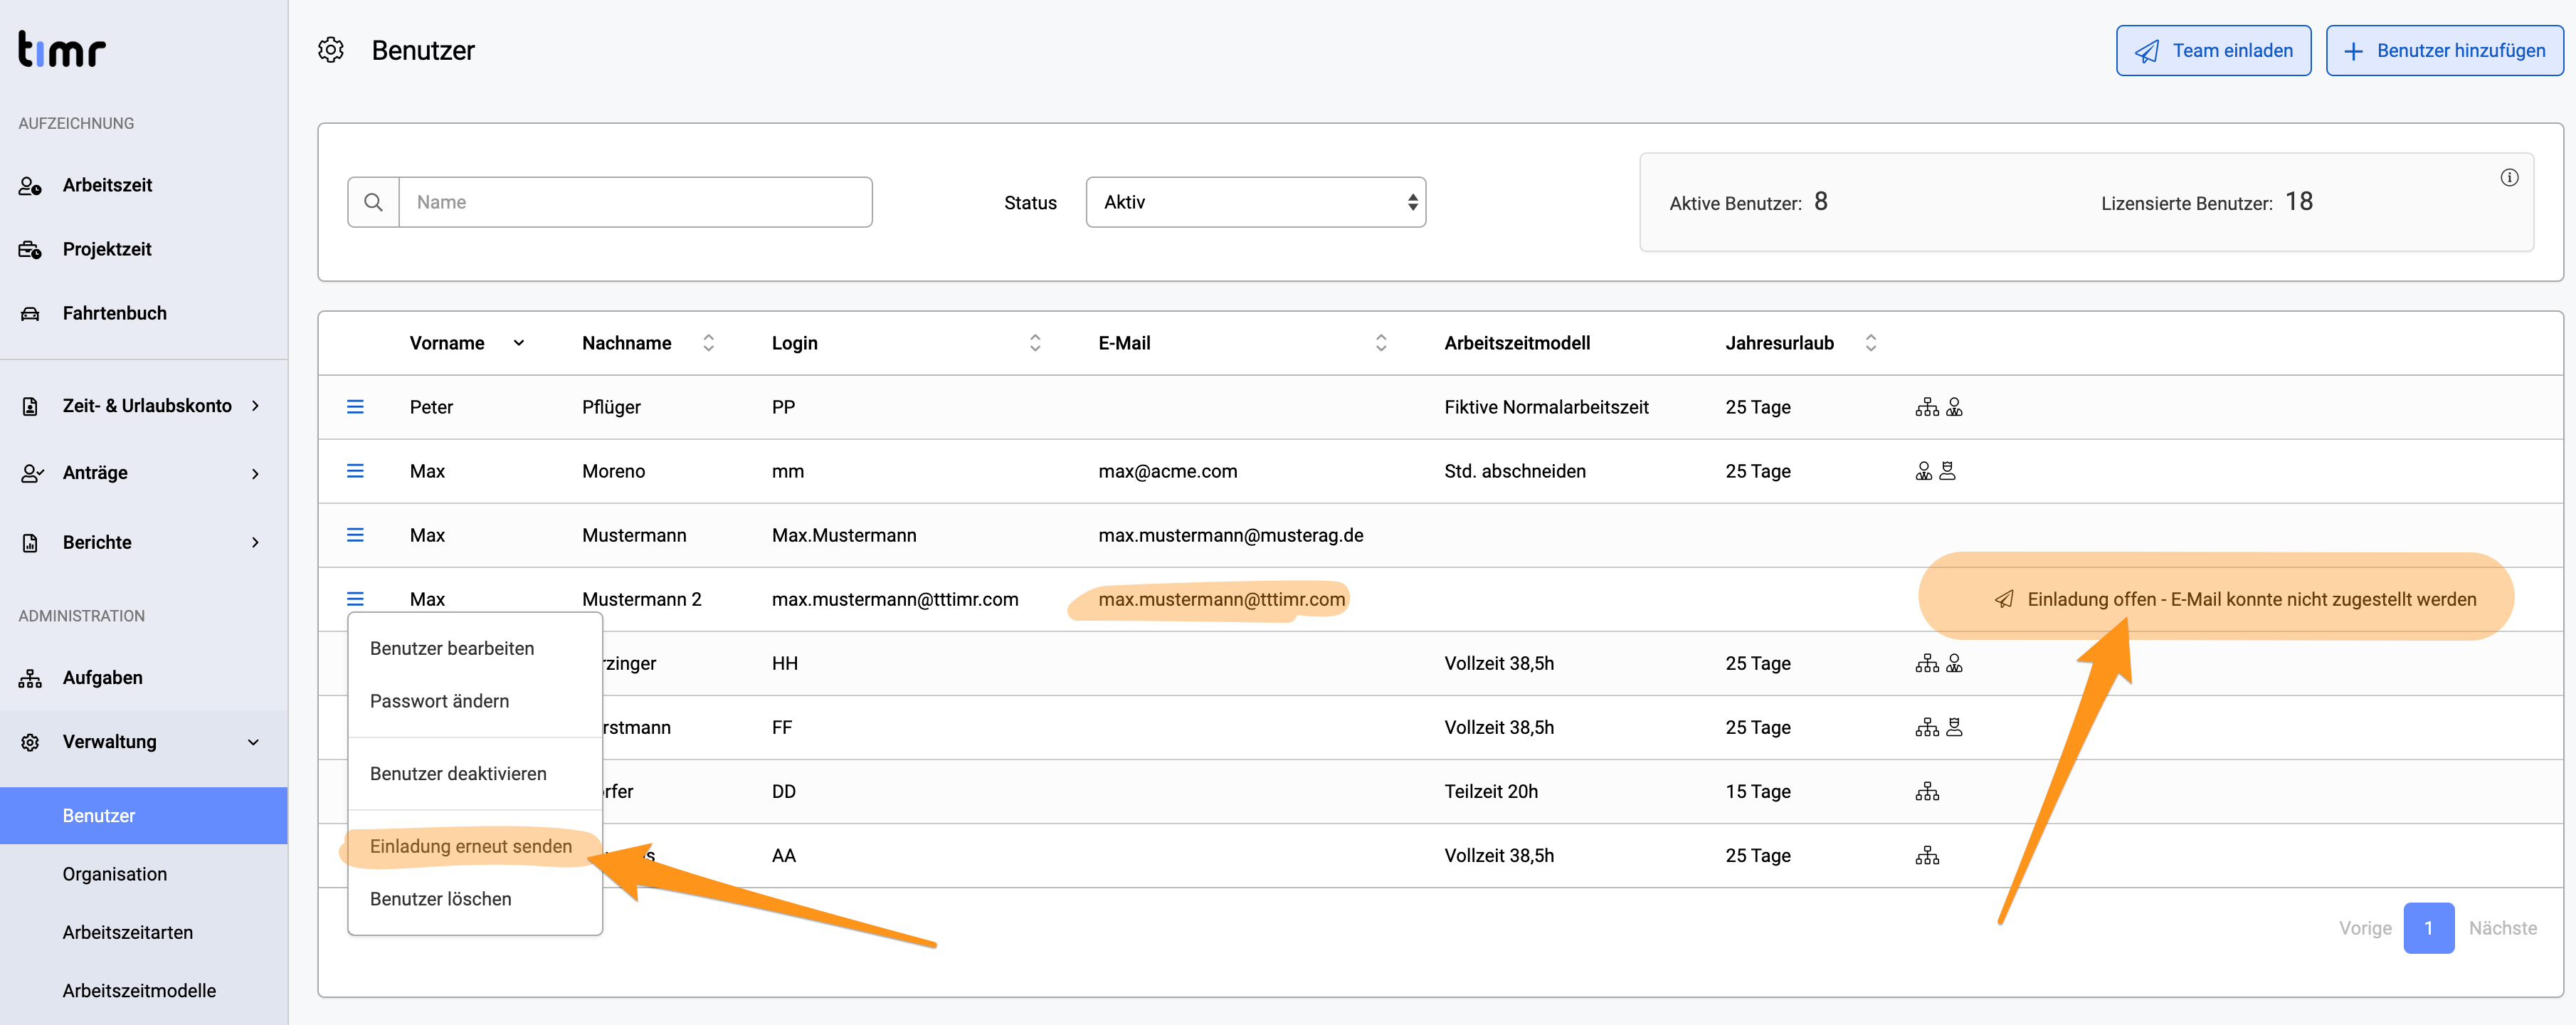Sort table by Nachname column arrows
The width and height of the screenshot is (2576, 1025).
(708, 343)
